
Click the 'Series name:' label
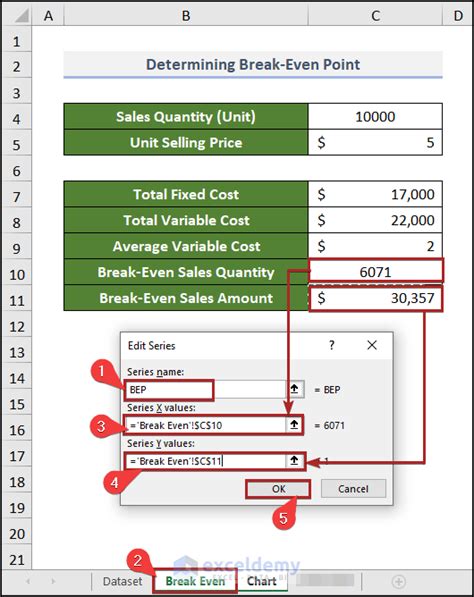[x=155, y=372]
